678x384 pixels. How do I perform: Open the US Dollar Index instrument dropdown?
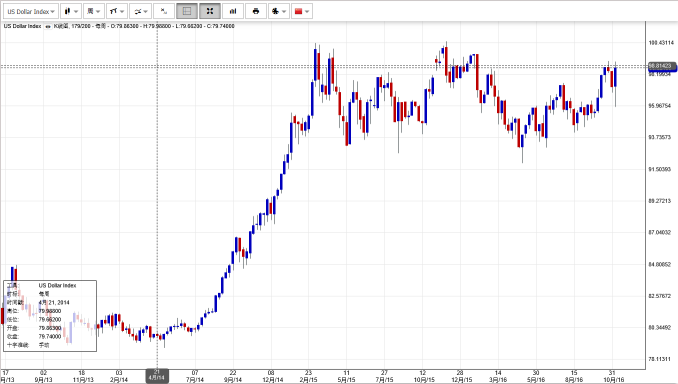(x=31, y=11)
